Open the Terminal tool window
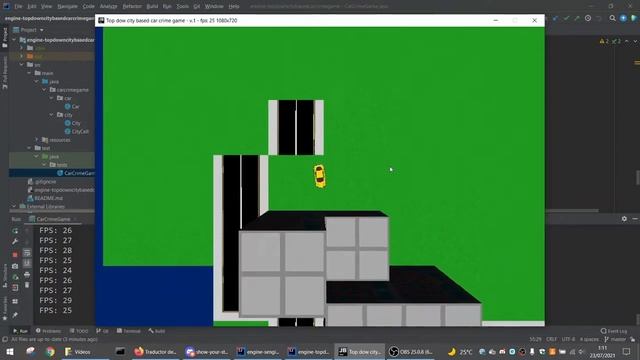Viewport: 640px width, 360px height. pos(129,331)
